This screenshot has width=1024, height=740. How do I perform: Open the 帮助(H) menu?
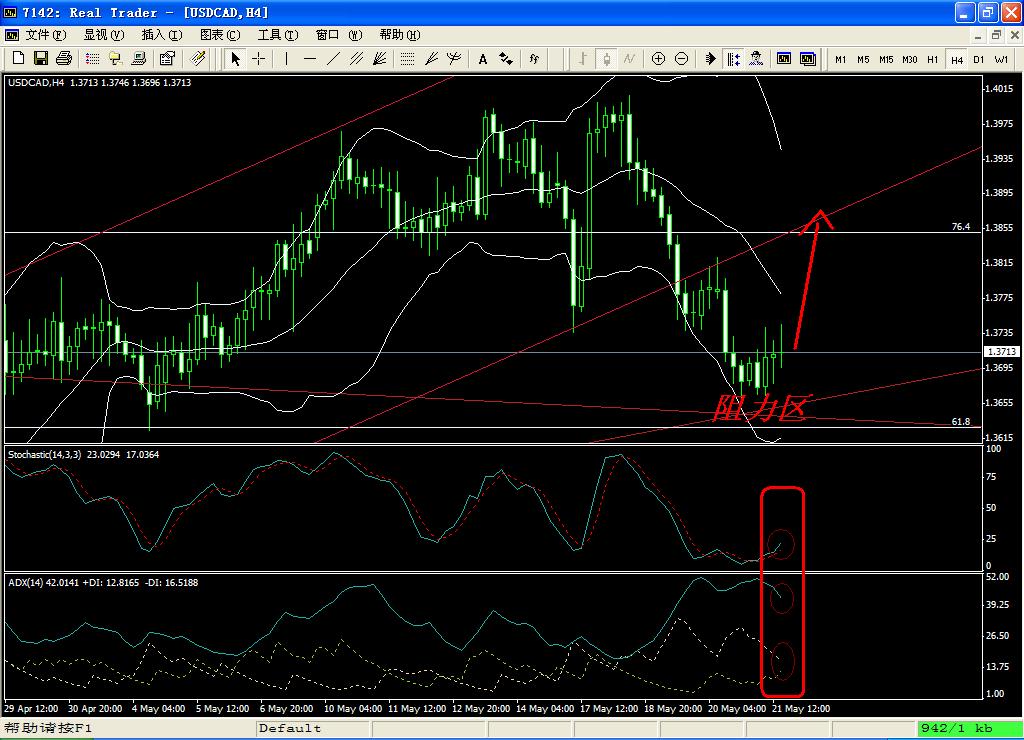coord(400,35)
